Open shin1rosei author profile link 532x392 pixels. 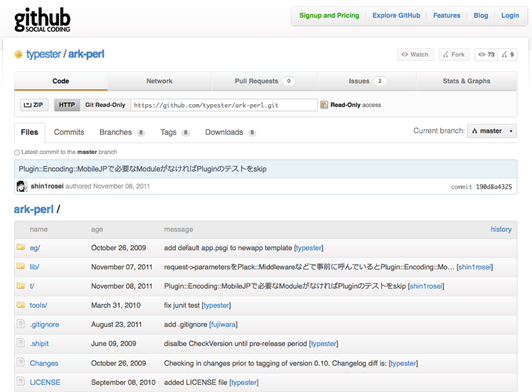pos(47,186)
